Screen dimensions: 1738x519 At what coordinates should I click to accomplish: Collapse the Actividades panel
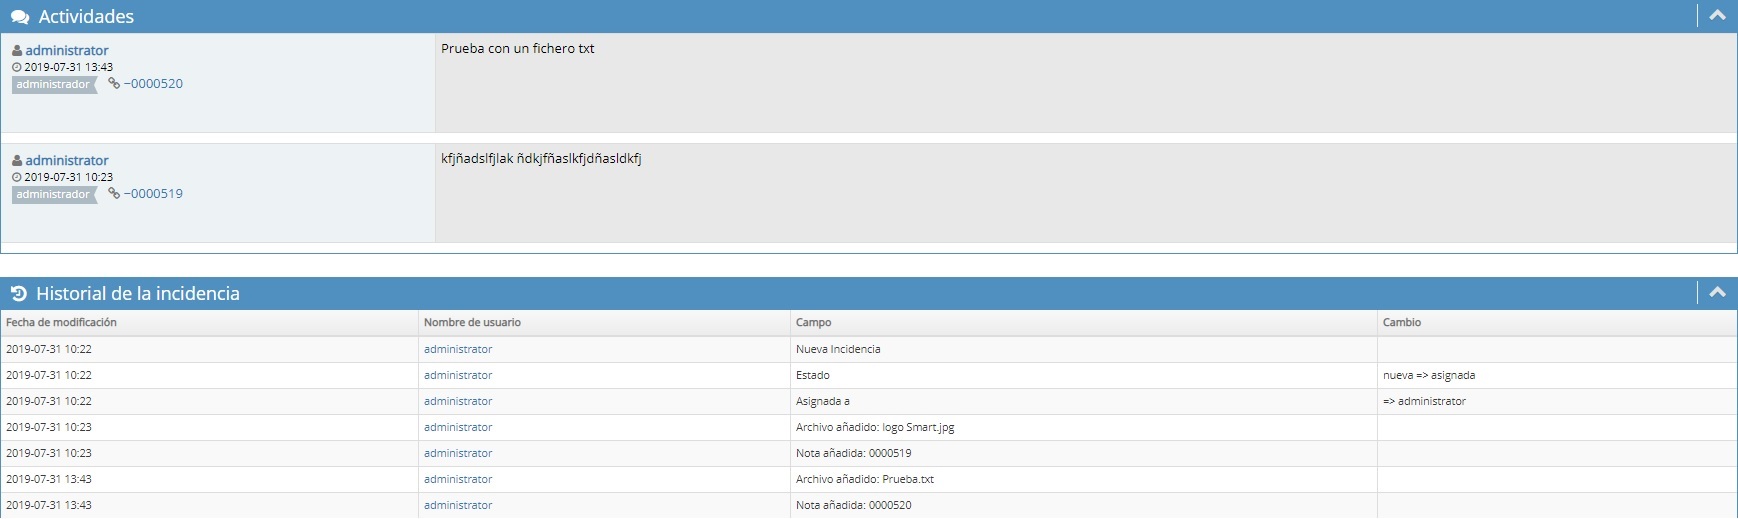pyautogui.click(x=1717, y=16)
